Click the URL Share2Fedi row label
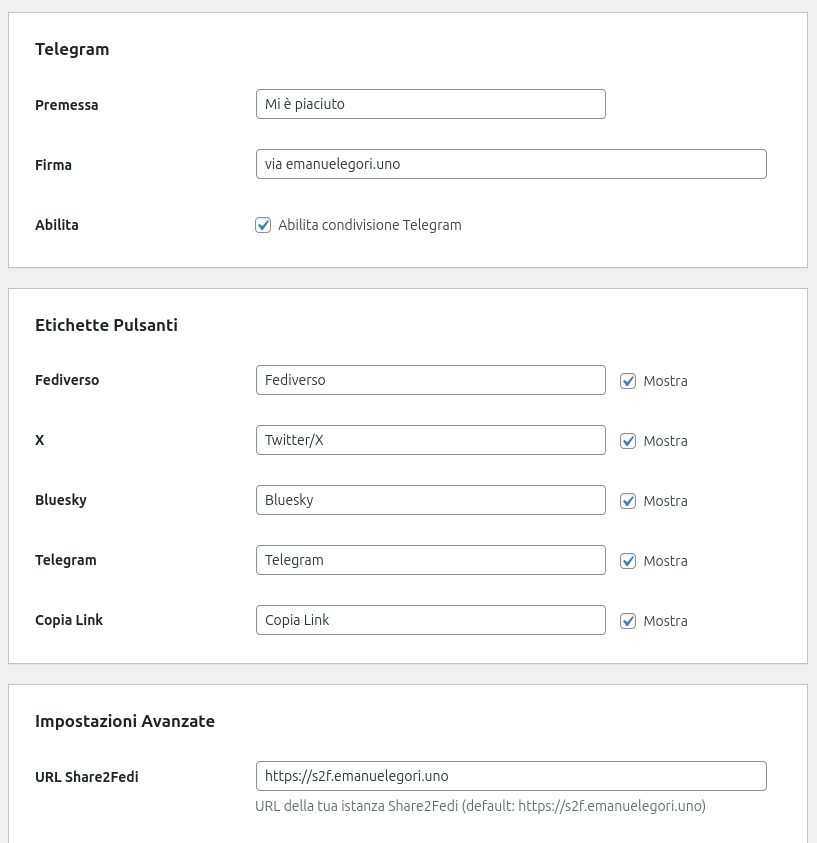Viewport: 817px width, 843px height. coord(87,777)
